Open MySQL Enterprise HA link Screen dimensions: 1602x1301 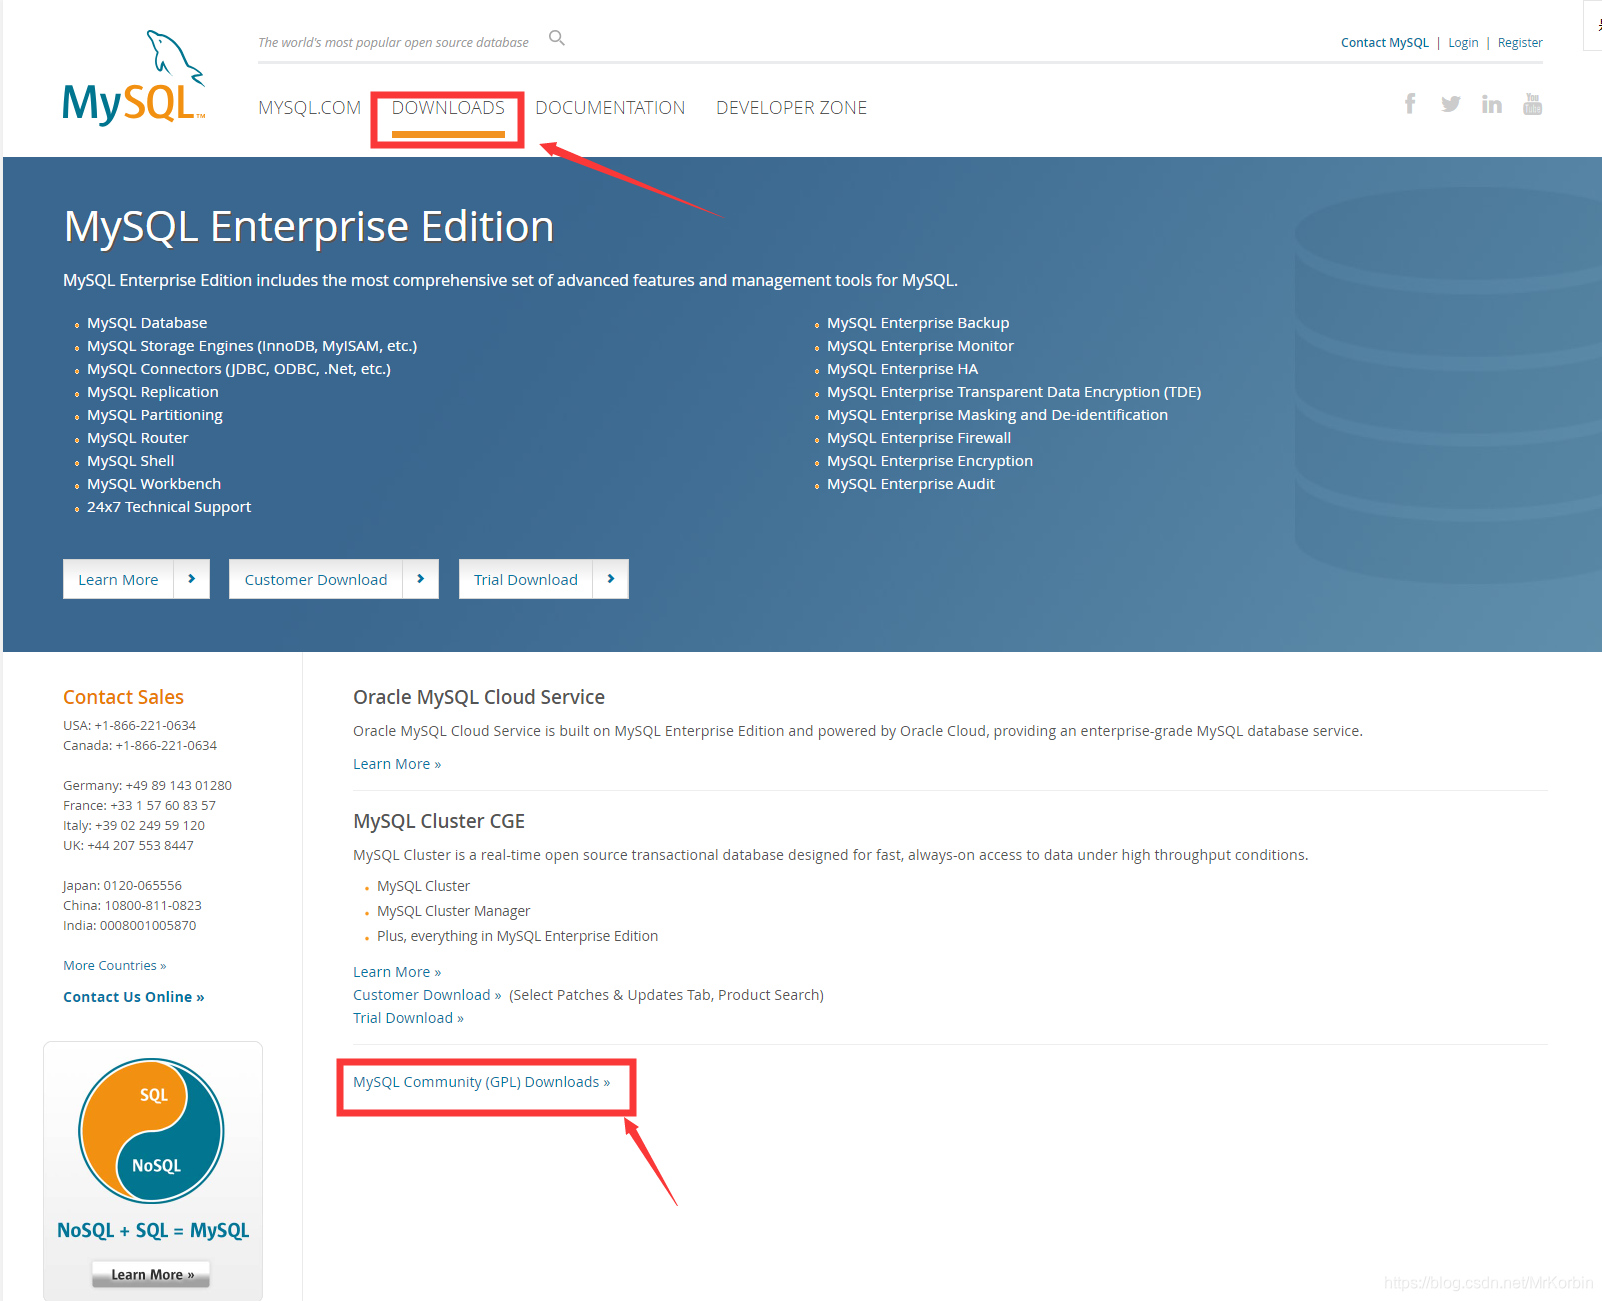click(x=902, y=369)
